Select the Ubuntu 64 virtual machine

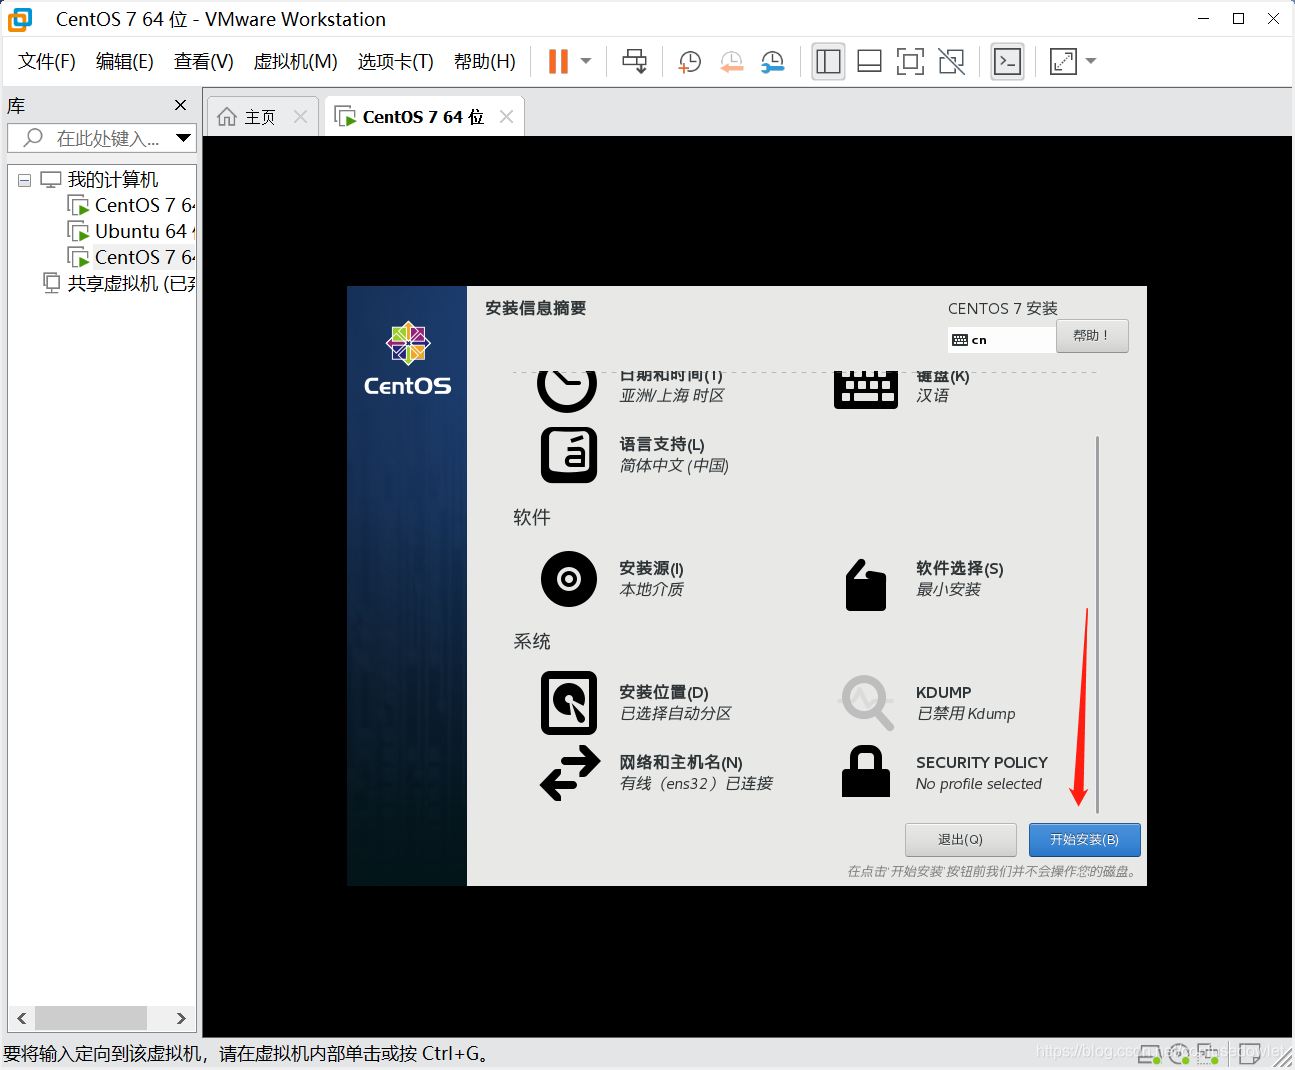tap(131, 231)
